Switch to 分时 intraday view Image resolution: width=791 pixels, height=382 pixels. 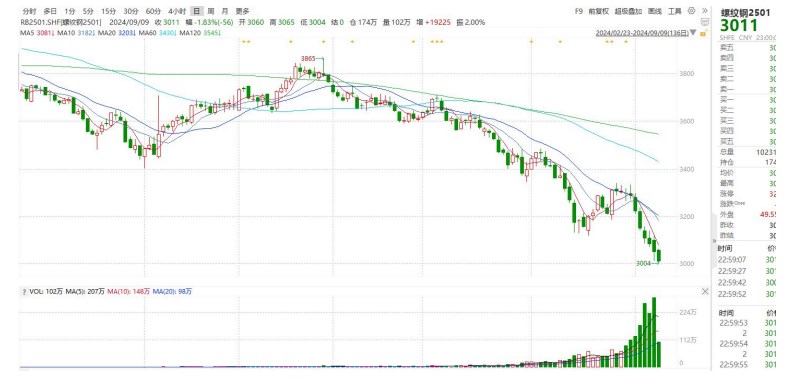[x=30, y=11]
